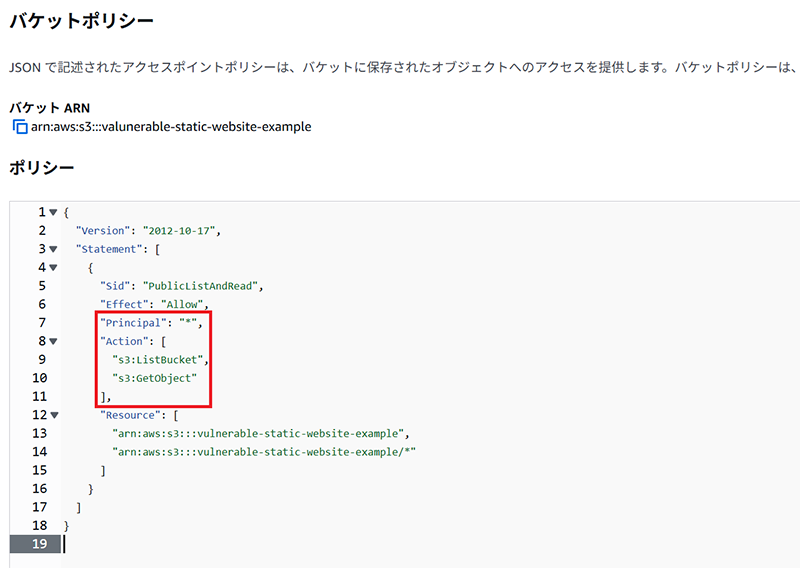Viewport: 800px width, 568px height.
Task: Click line number 5 in the gutter
Action: 41,286
